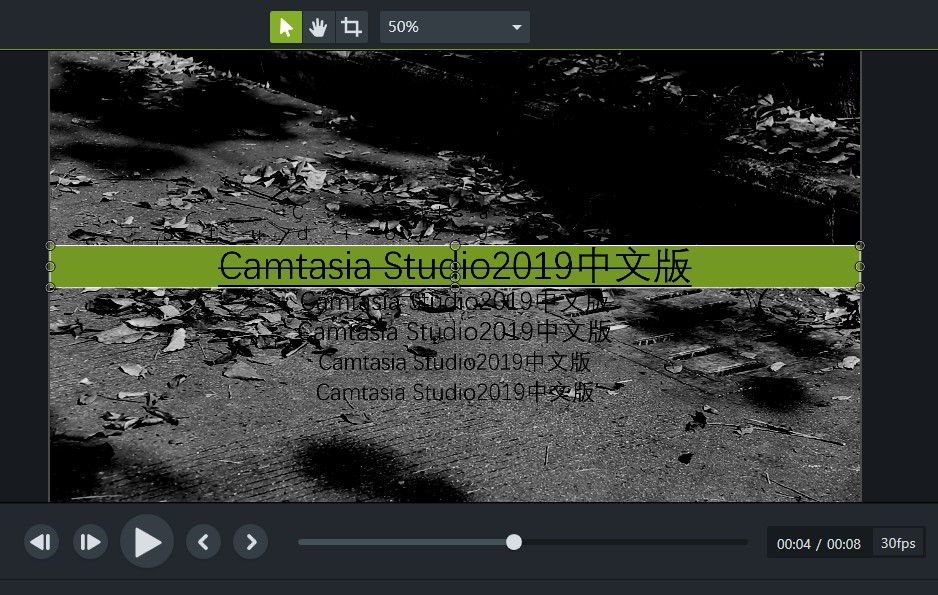Screen dimensions: 938x595
Task: Click the unplayed portion of the scrubber bar
Action: point(634,542)
